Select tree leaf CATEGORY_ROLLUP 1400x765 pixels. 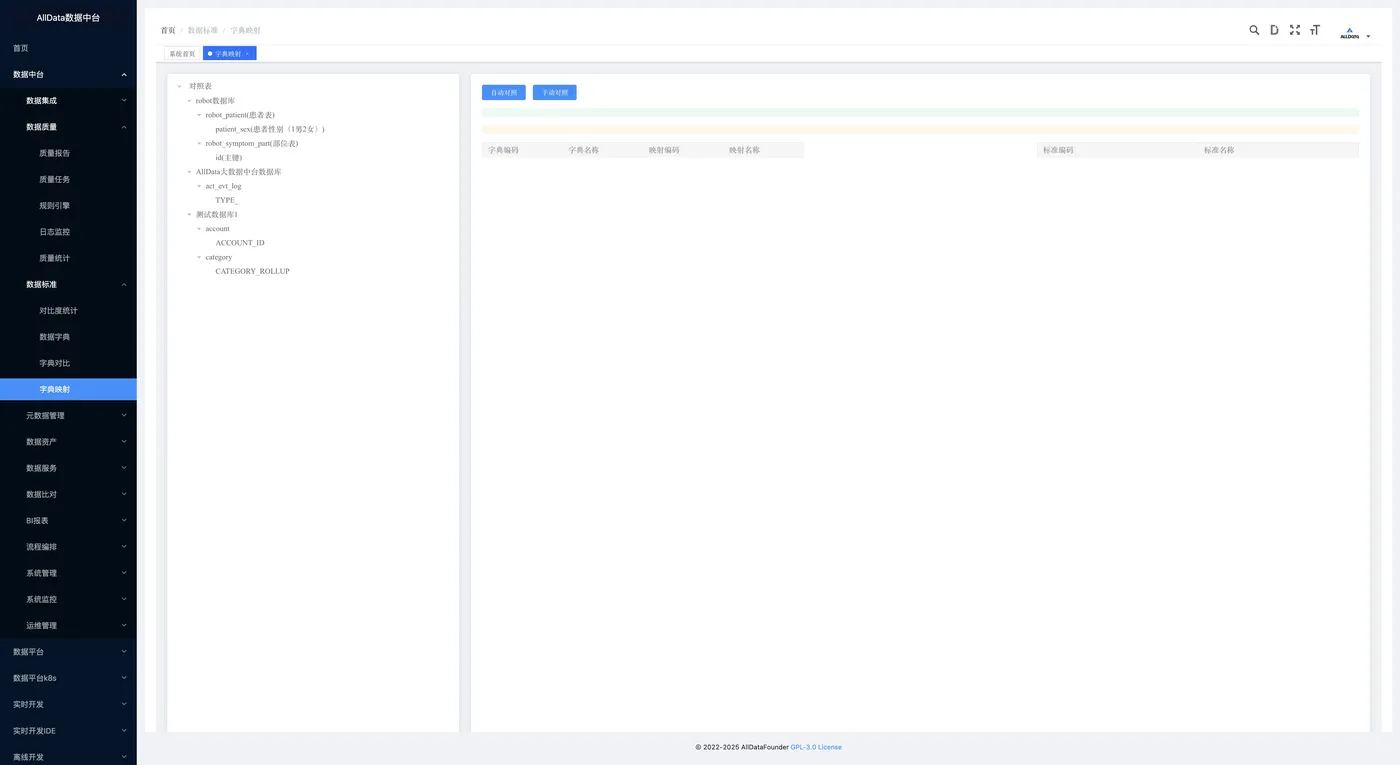coord(252,271)
